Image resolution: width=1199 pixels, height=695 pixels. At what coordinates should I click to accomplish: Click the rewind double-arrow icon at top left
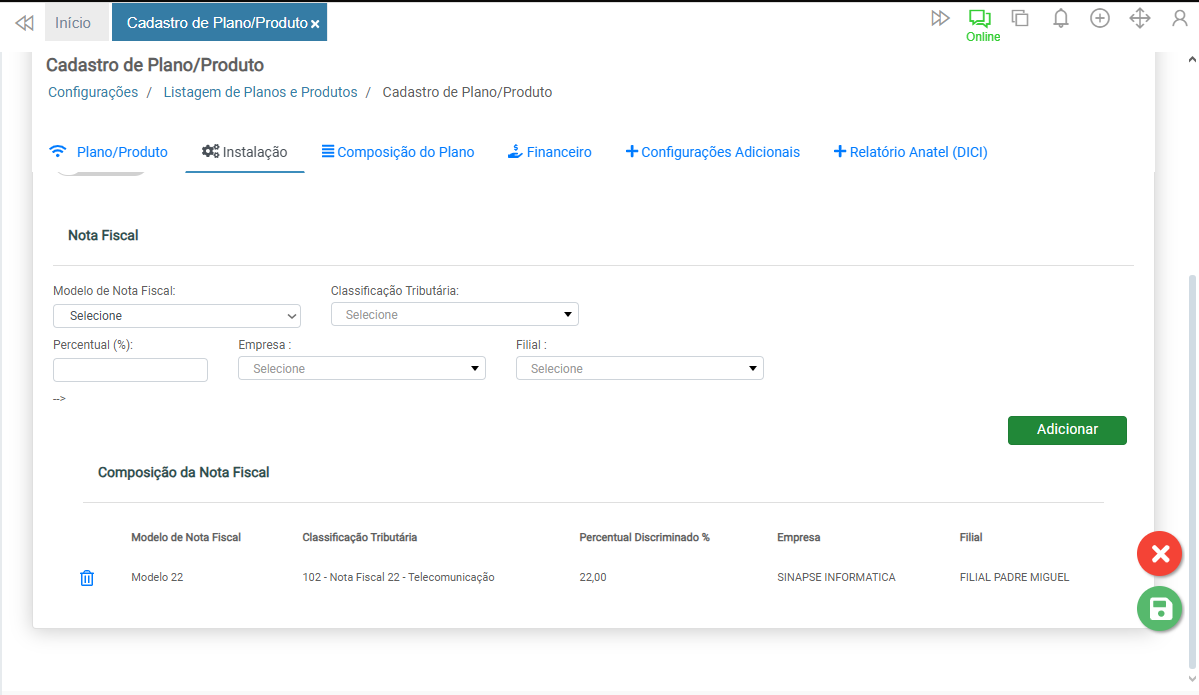click(24, 23)
